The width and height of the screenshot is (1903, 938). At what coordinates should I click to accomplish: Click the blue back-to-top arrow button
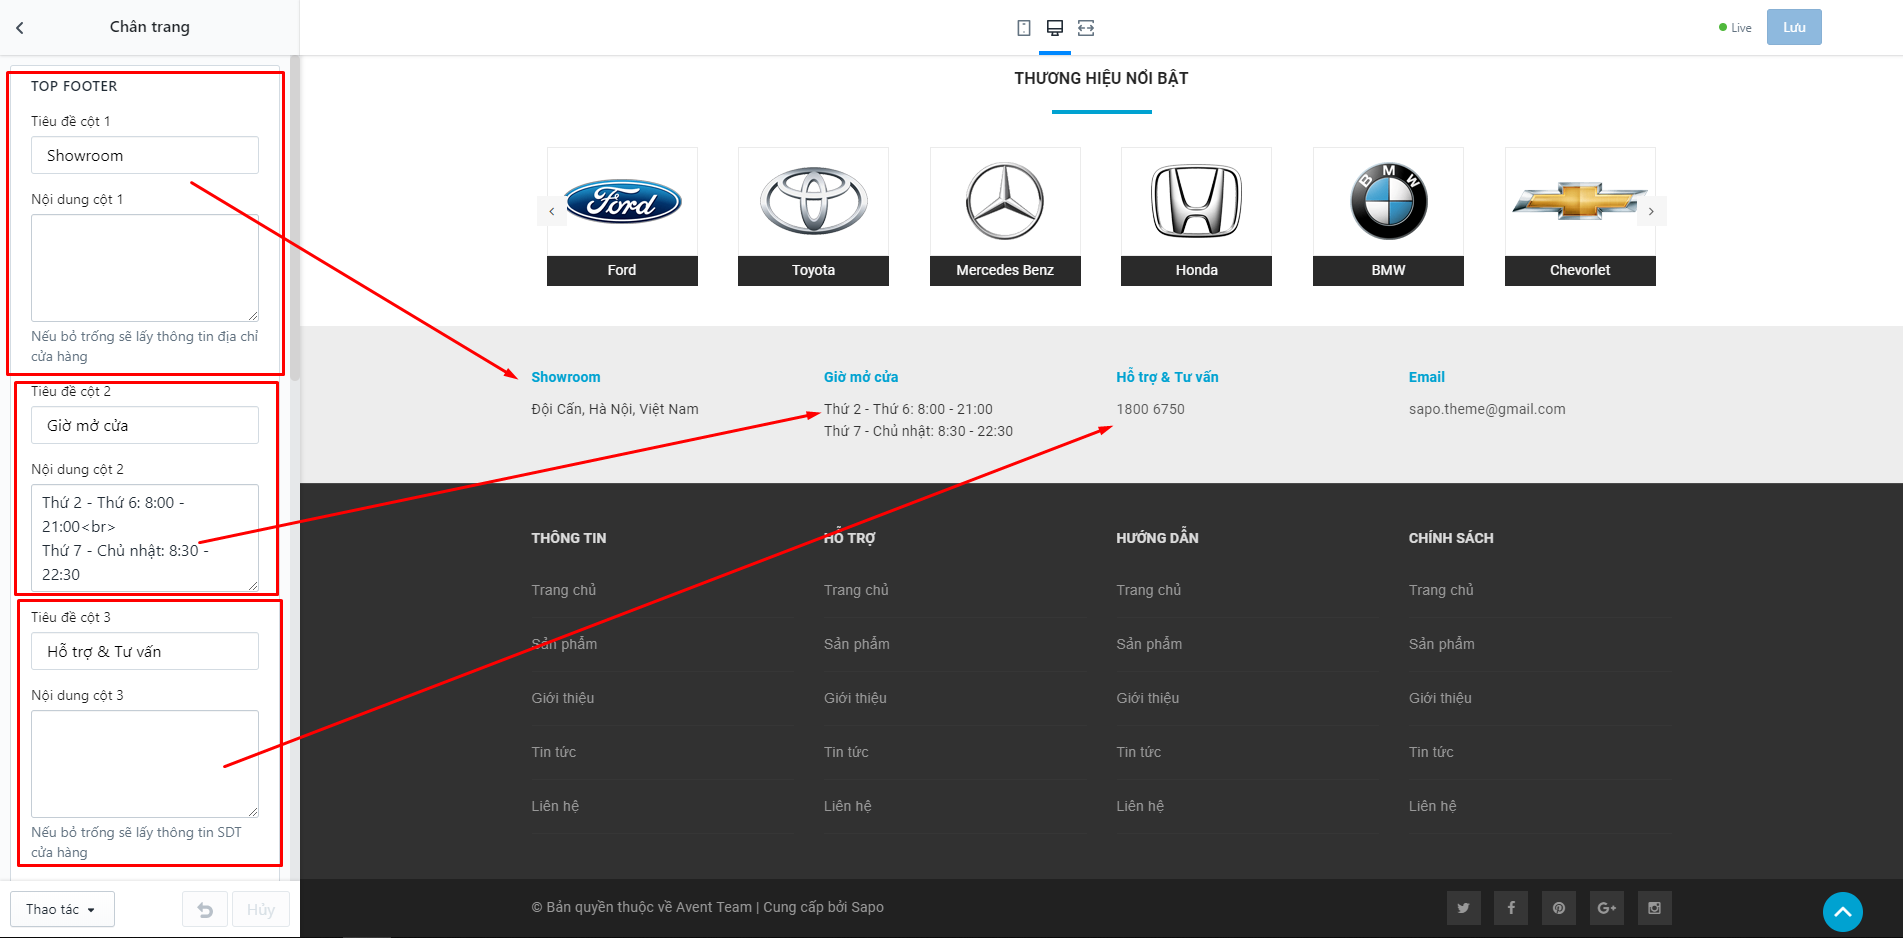1843,912
